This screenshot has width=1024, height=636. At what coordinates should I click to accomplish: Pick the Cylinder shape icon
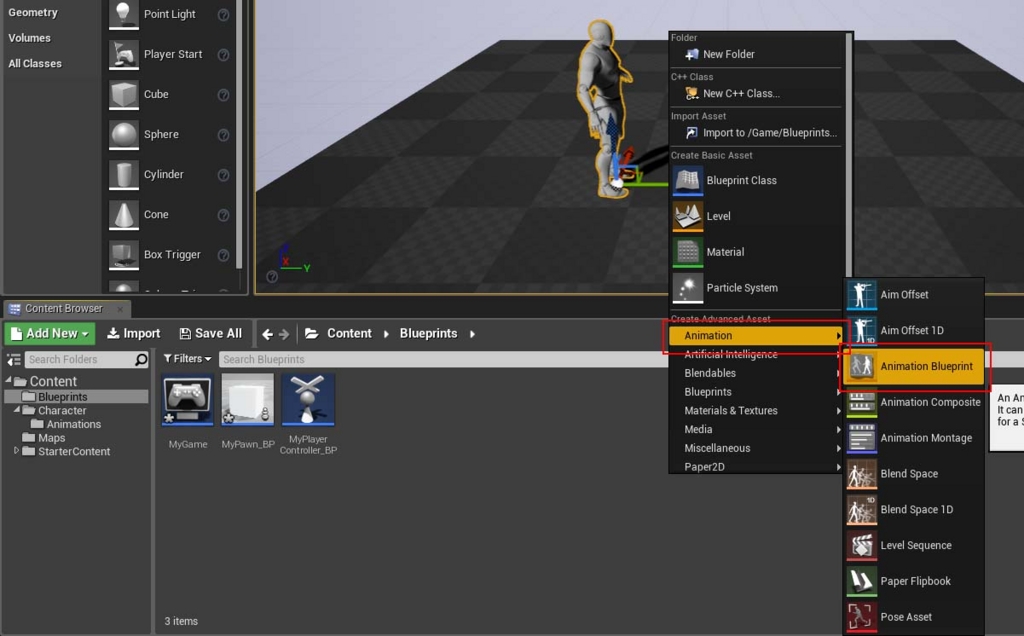click(x=123, y=174)
